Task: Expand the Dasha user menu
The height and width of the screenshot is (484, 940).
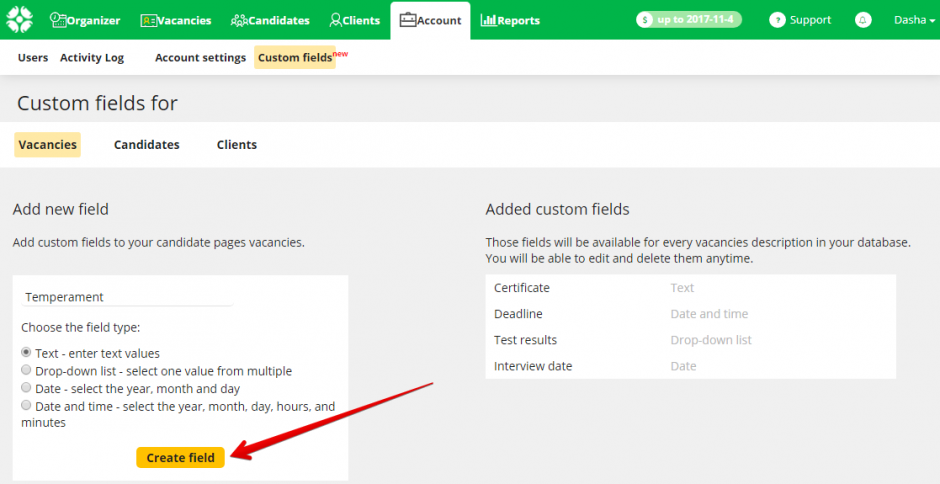Action: tap(914, 20)
